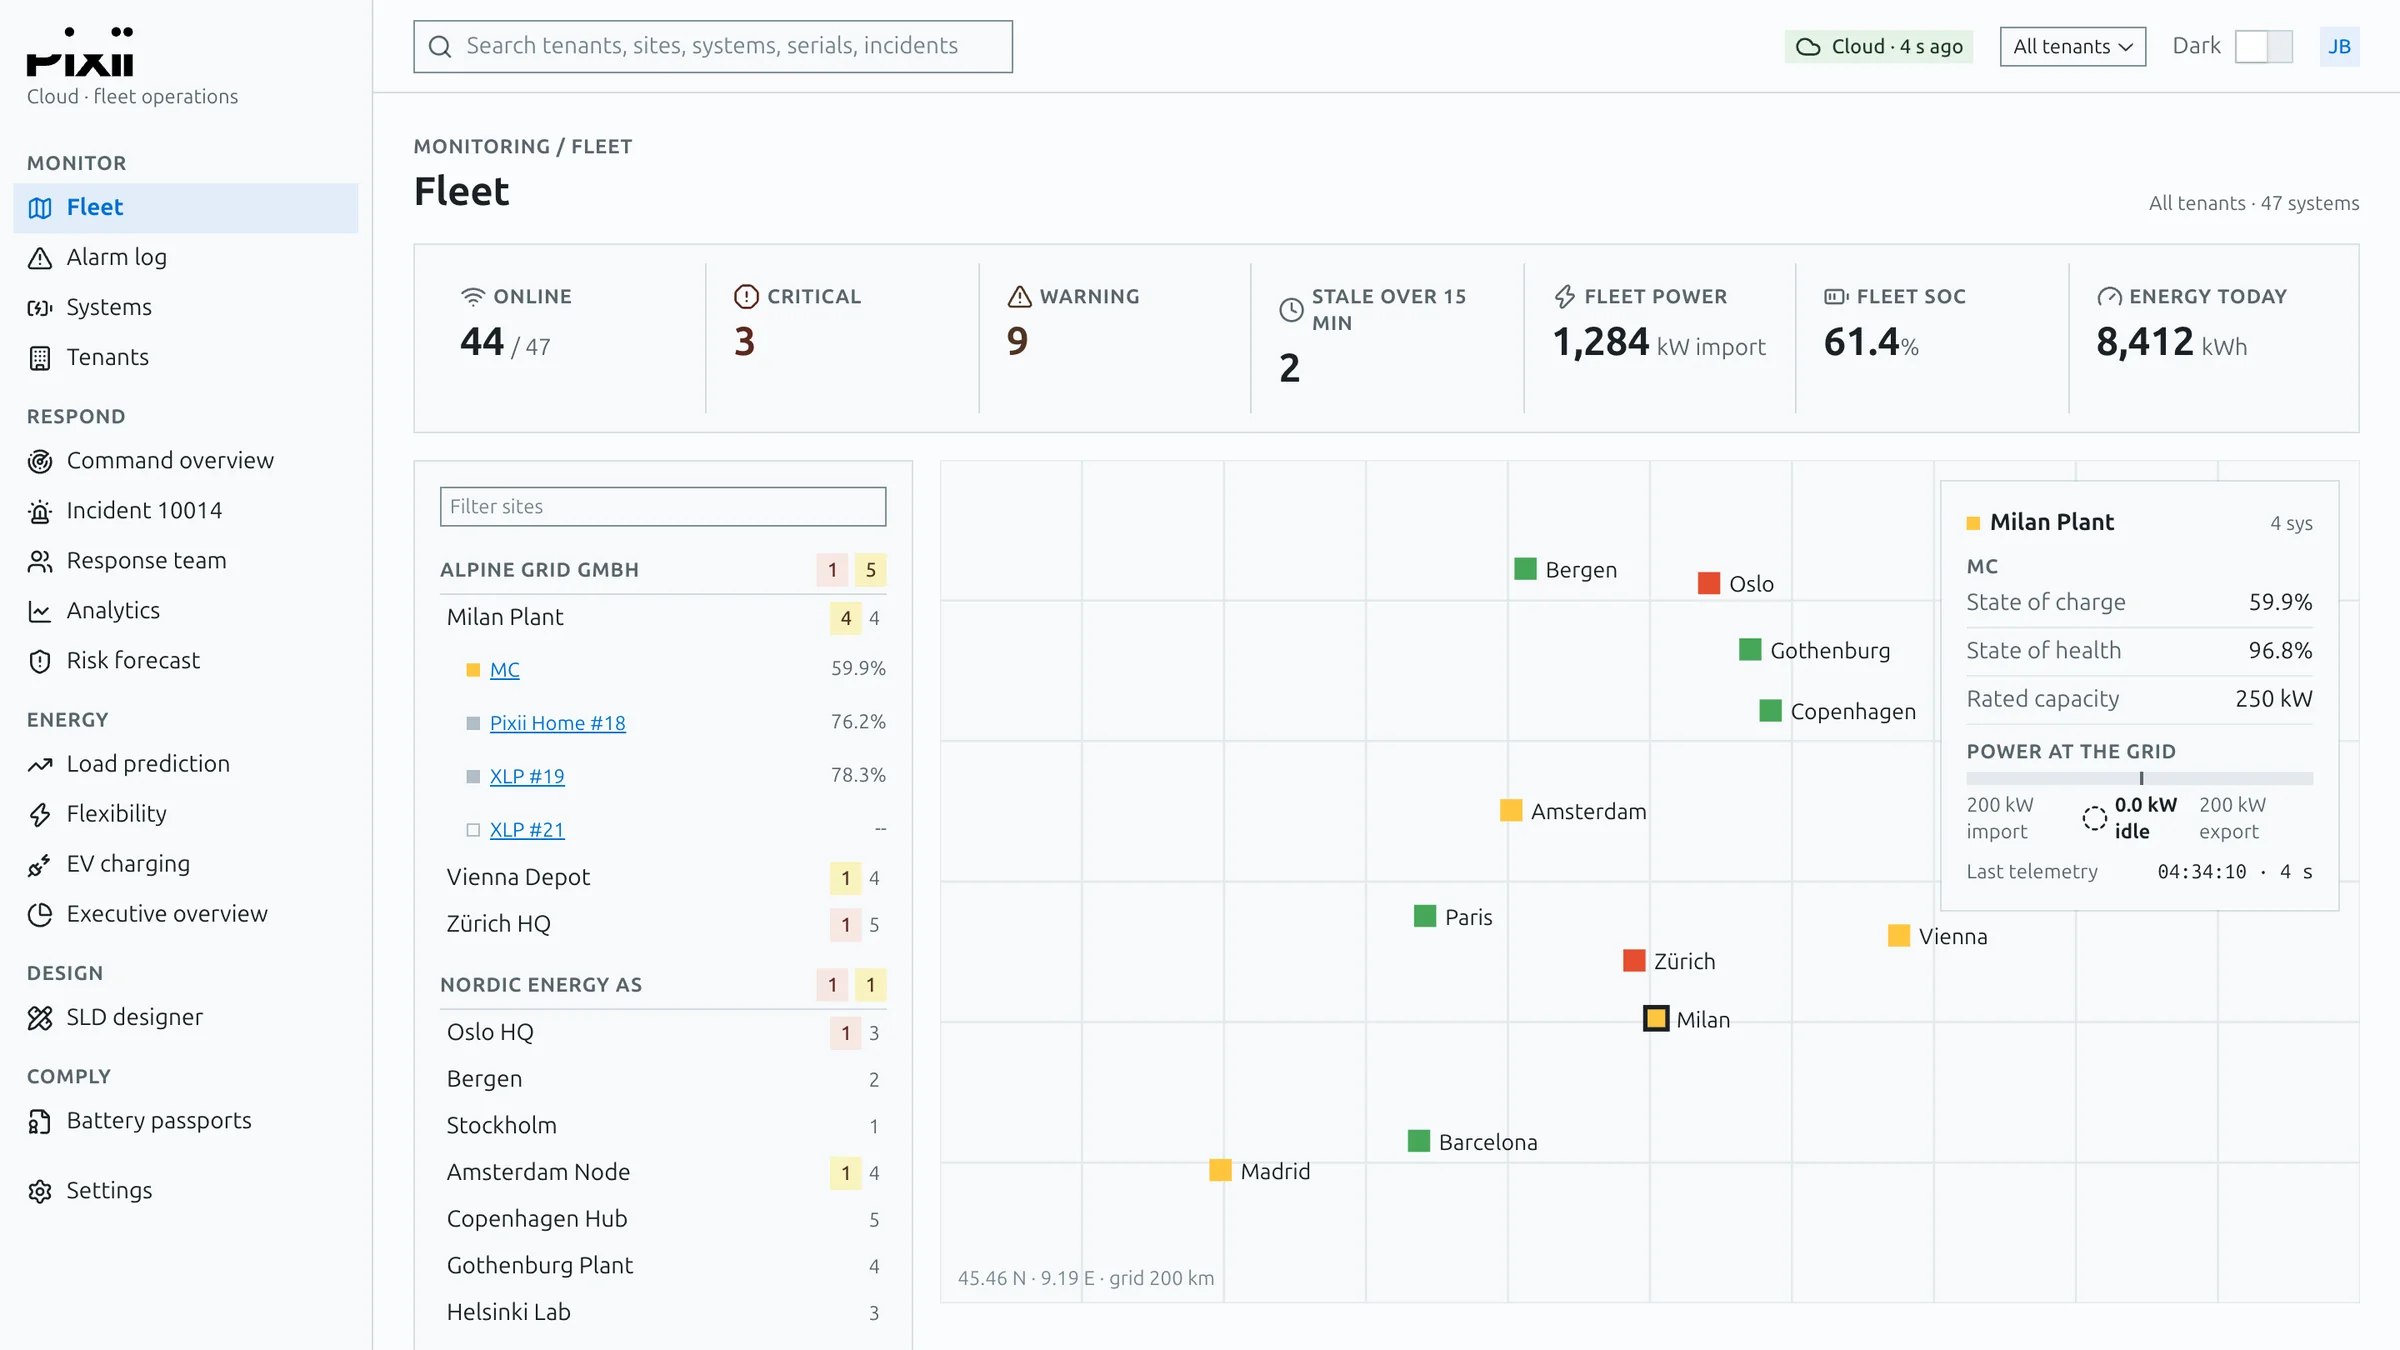Go to Systems in sidebar

click(x=186, y=307)
